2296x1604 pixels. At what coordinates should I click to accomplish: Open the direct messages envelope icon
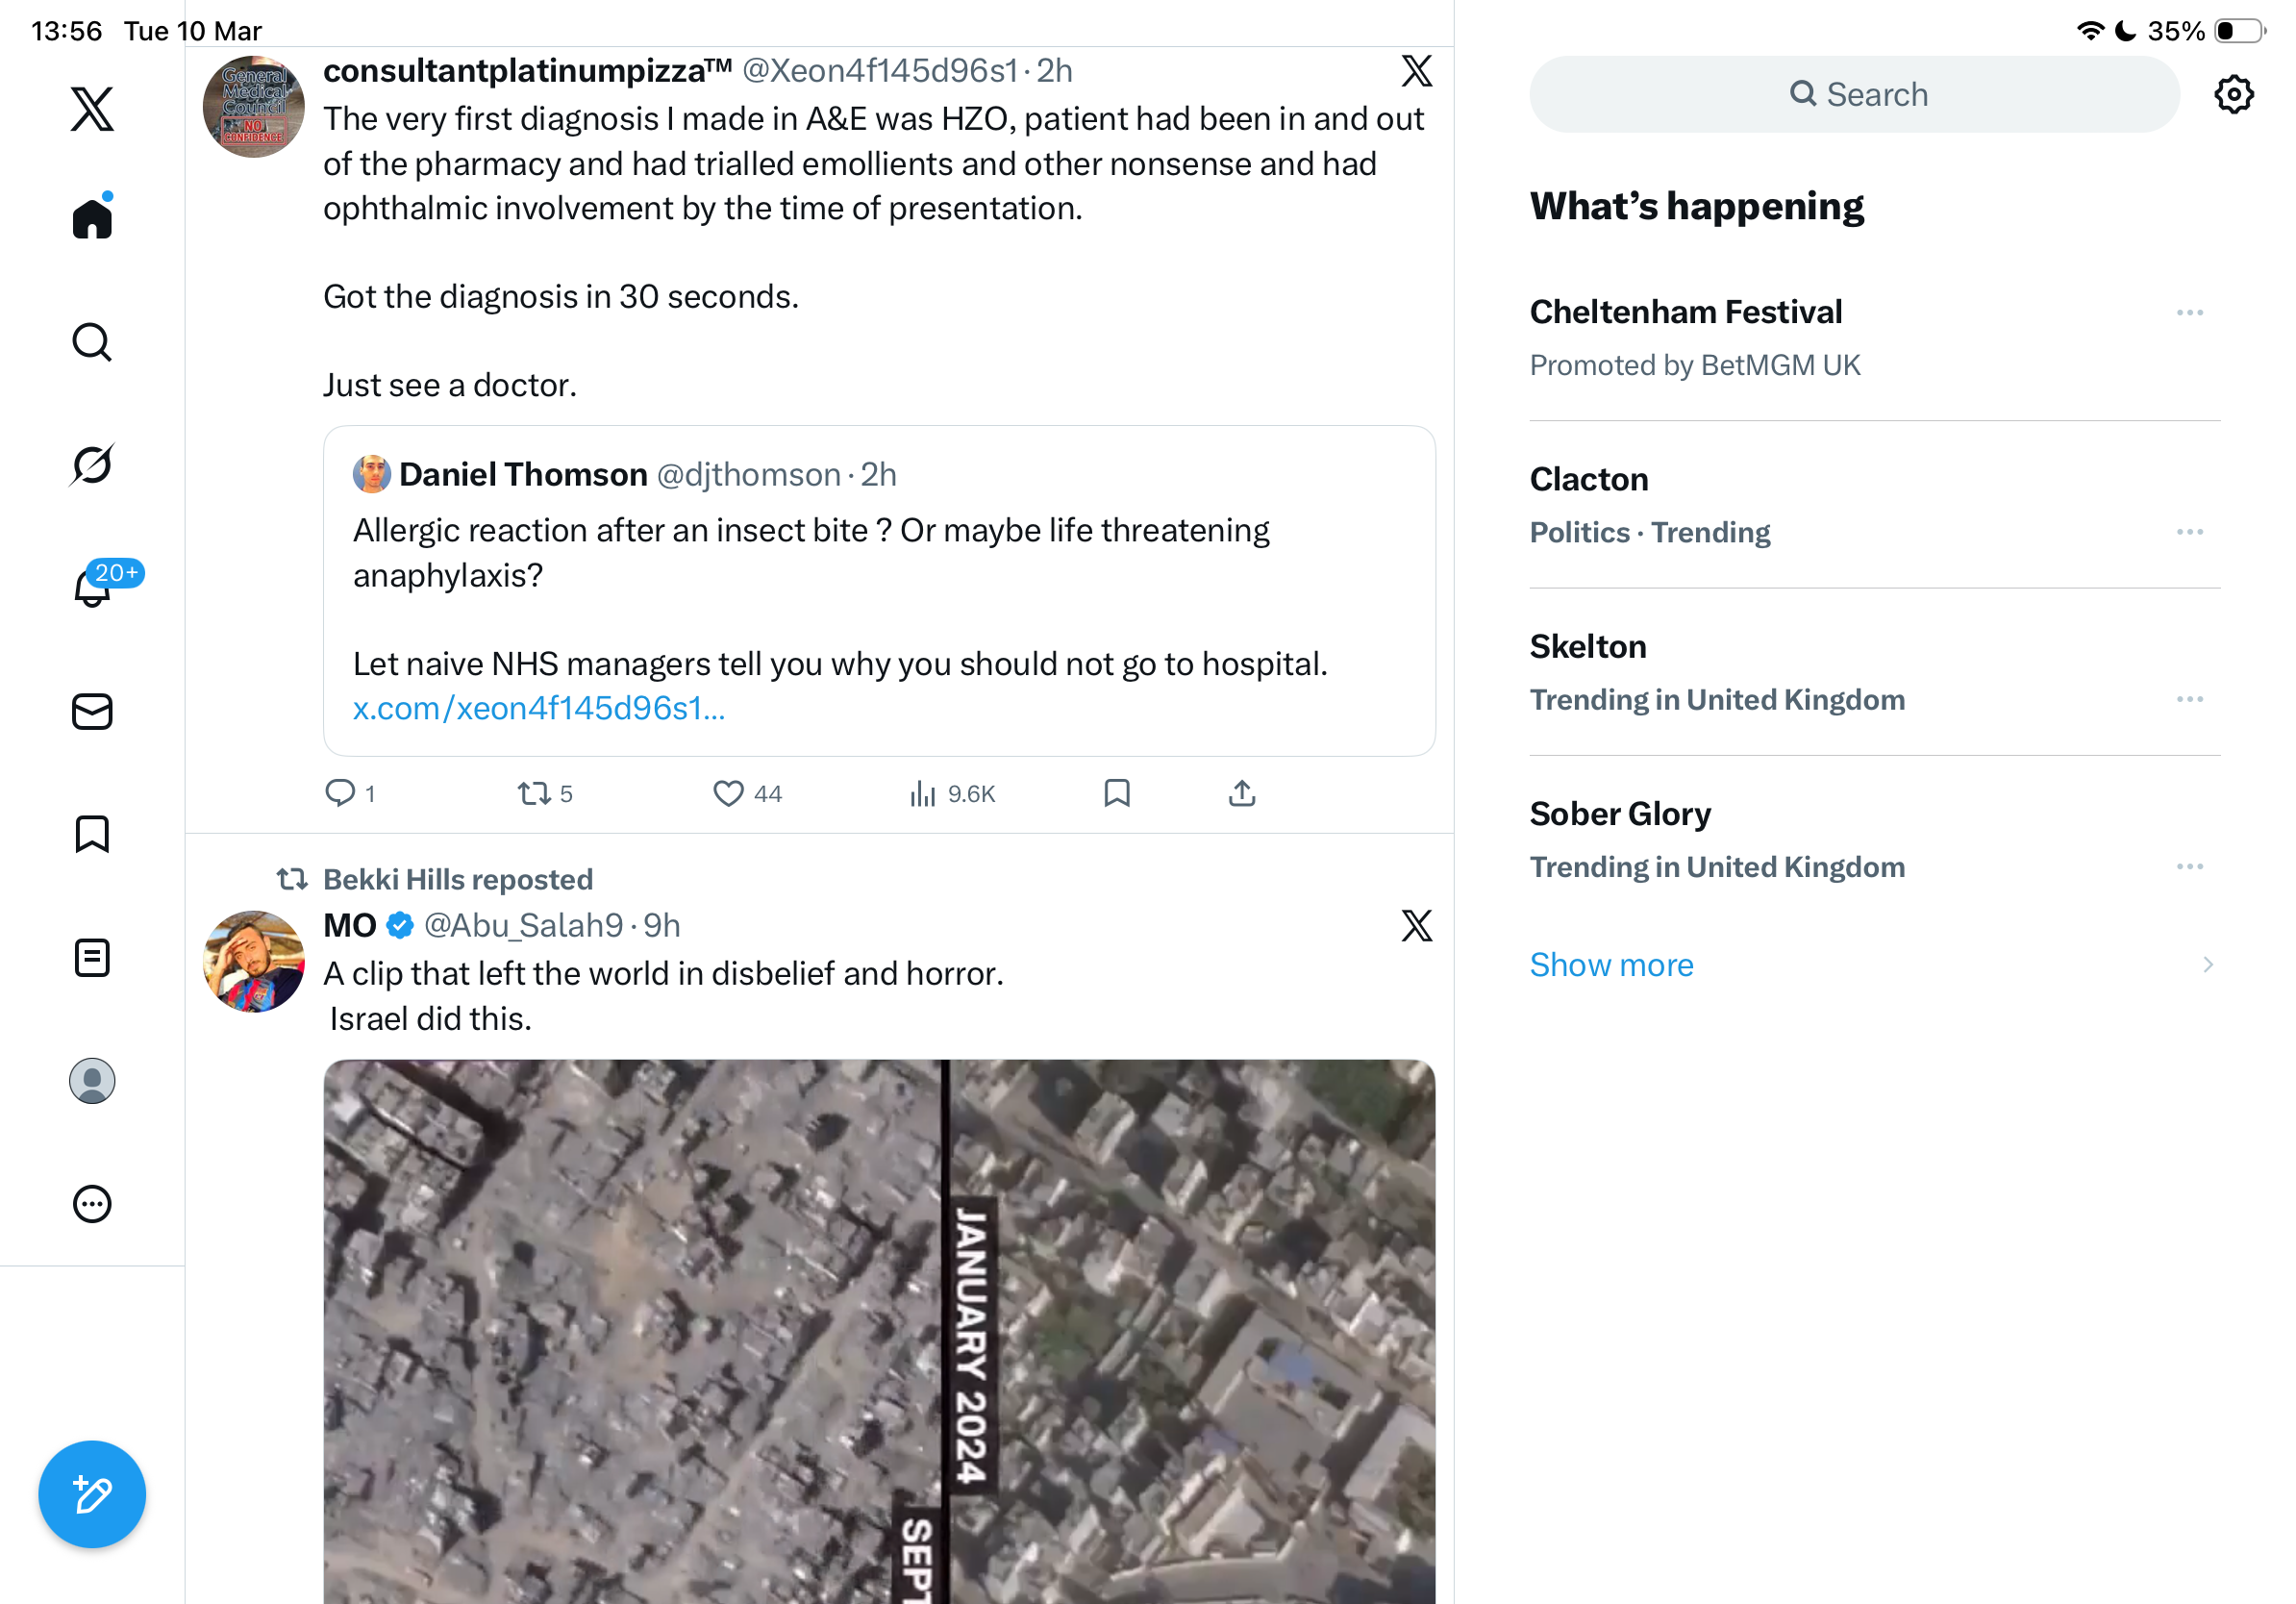[x=92, y=711]
